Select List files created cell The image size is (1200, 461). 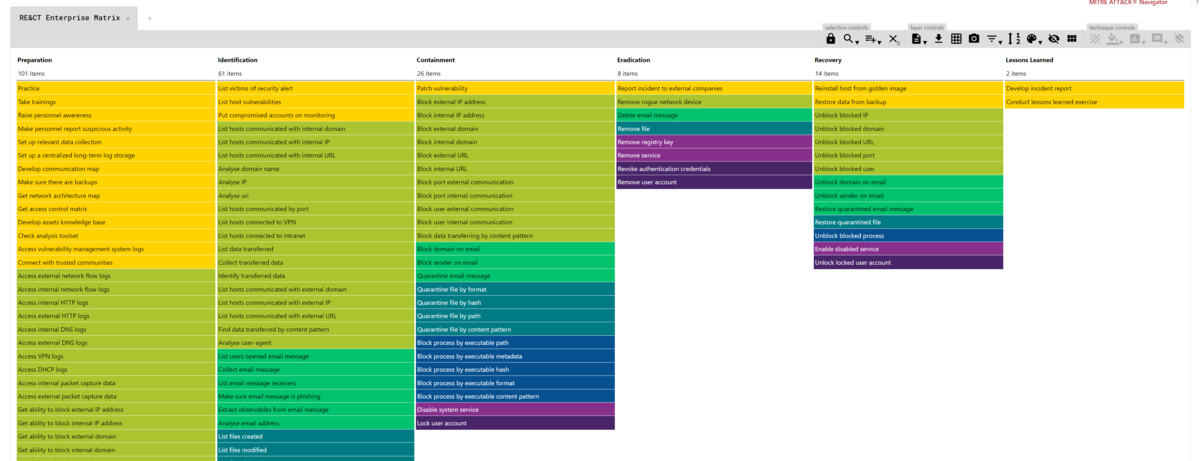pos(315,436)
